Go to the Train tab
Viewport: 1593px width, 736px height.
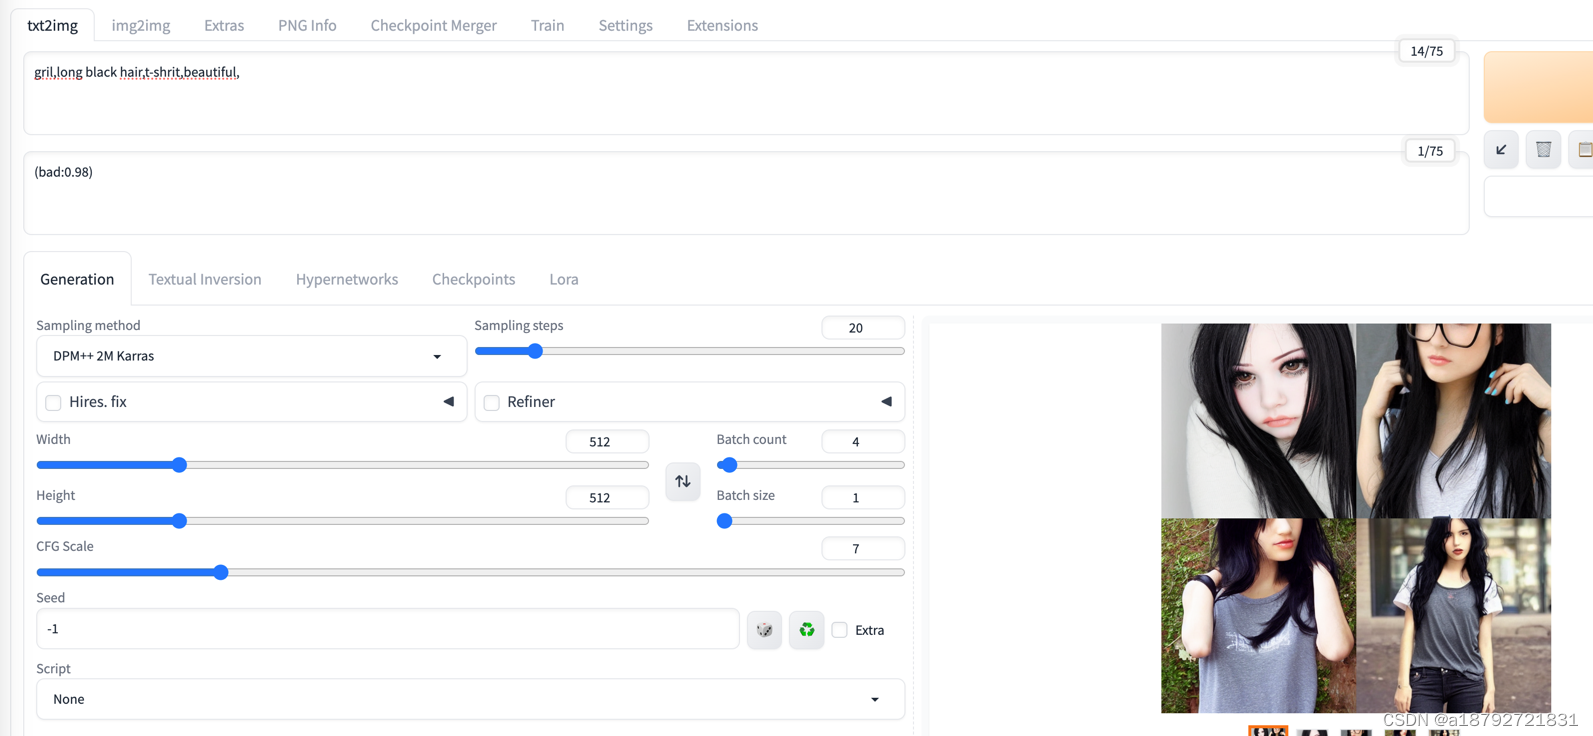point(547,25)
